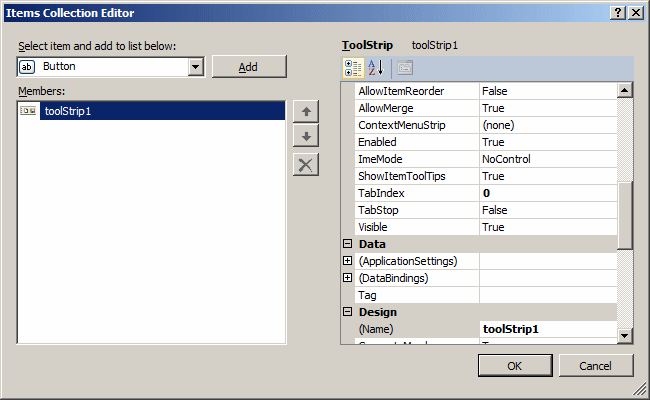Click empty Tag value field
650x400 pixels.
pos(548,295)
